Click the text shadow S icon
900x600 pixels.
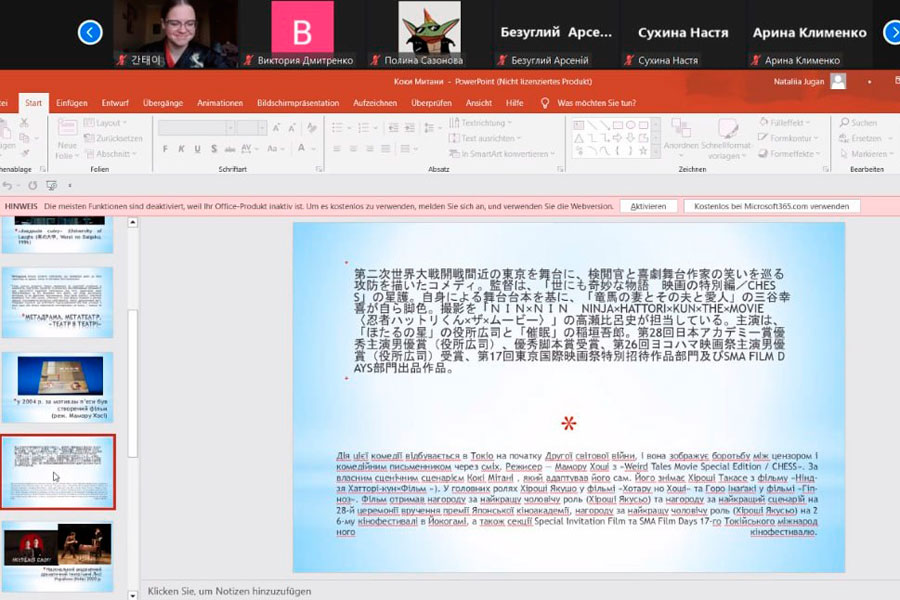(214, 149)
